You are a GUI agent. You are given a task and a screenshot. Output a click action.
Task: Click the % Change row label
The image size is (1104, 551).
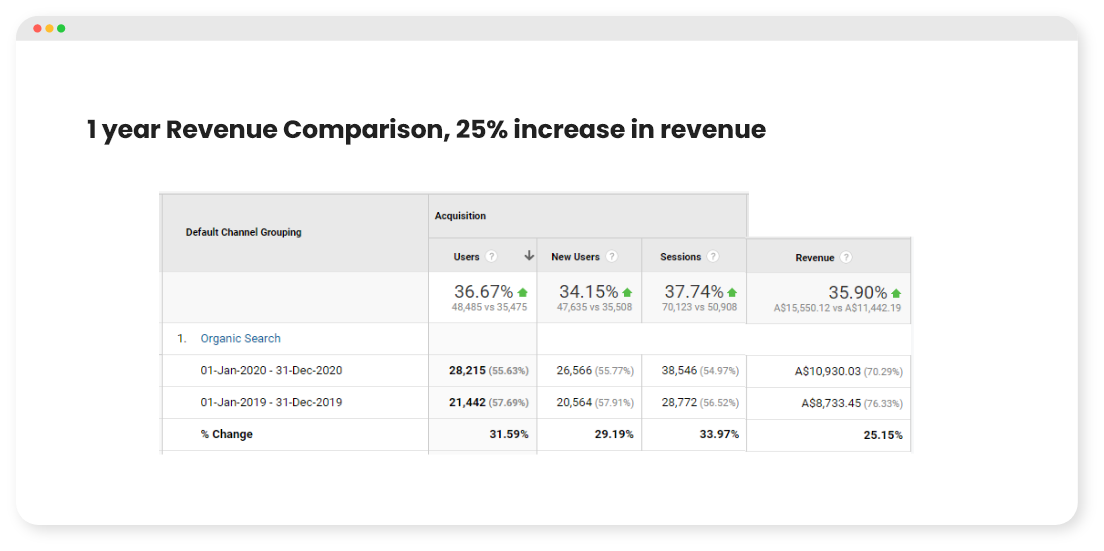tap(227, 435)
